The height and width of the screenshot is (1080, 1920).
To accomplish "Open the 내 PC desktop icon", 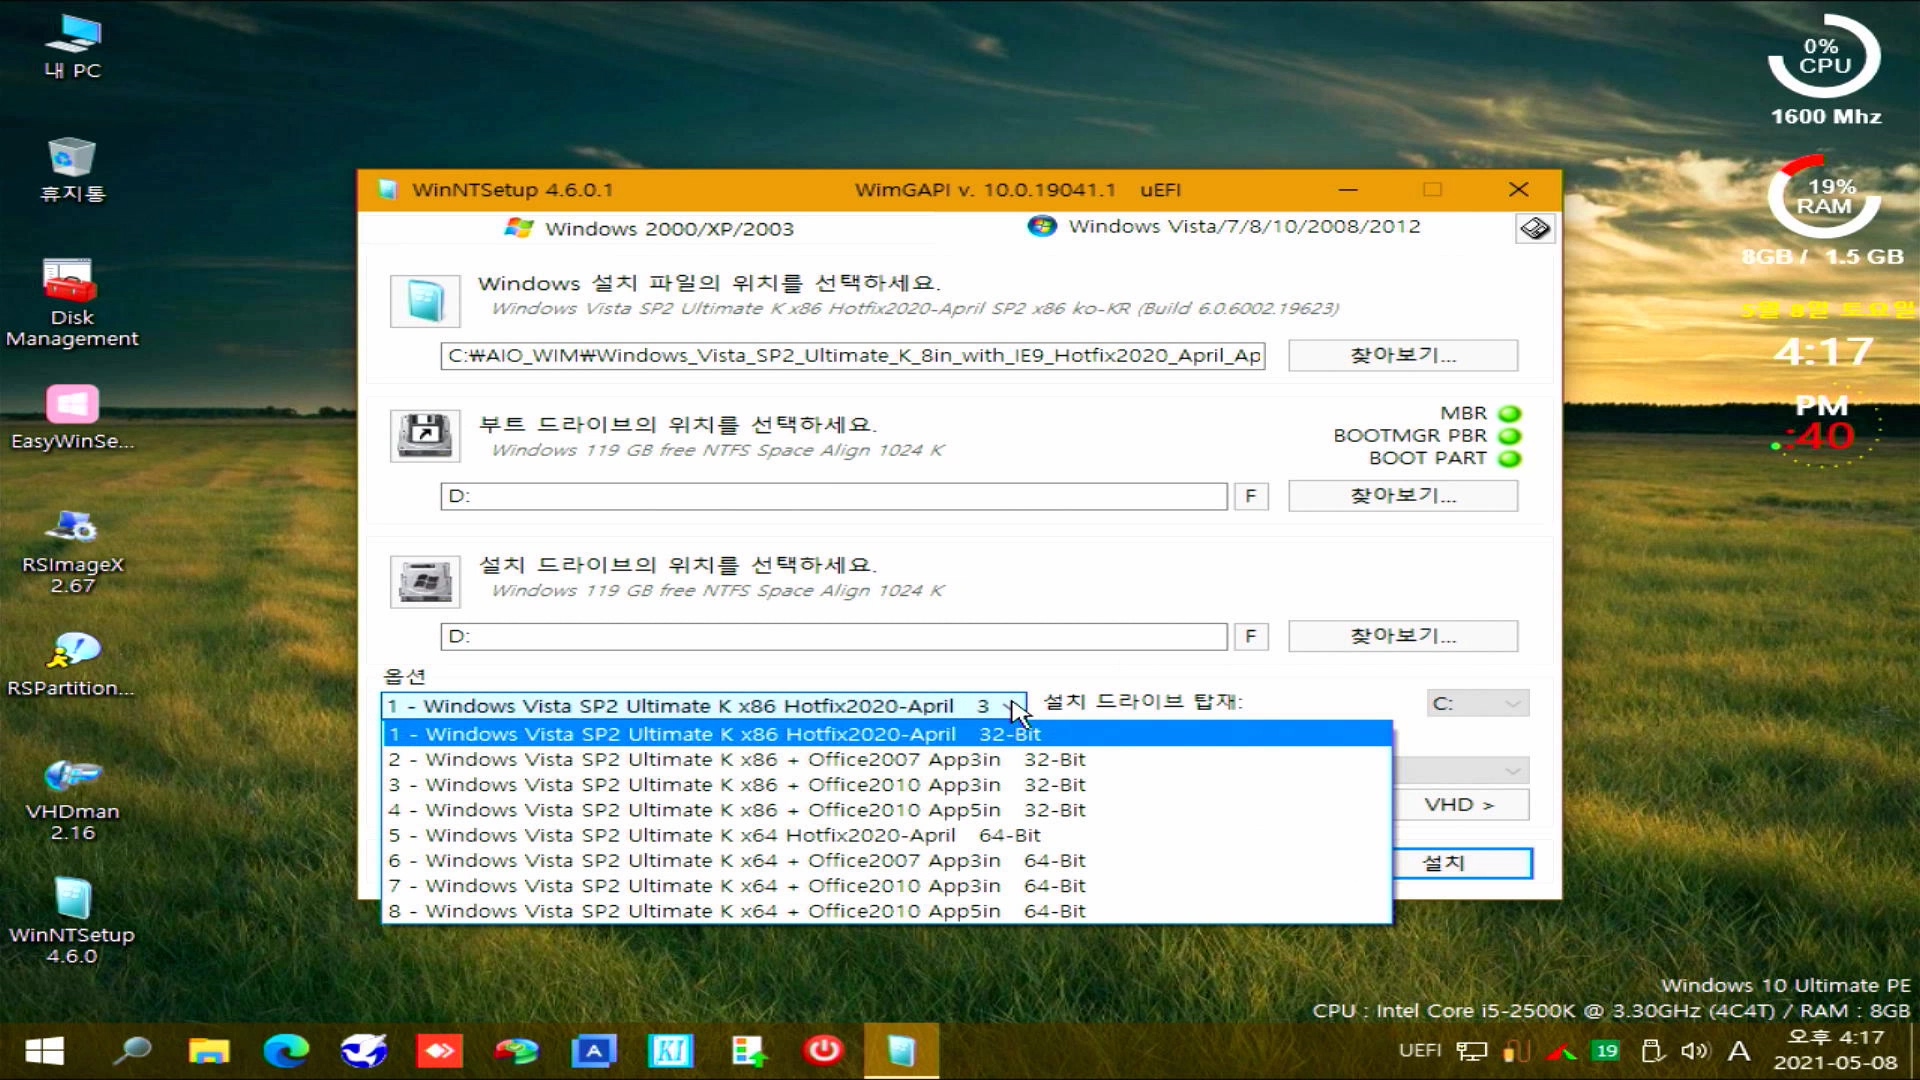I will coord(72,47).
